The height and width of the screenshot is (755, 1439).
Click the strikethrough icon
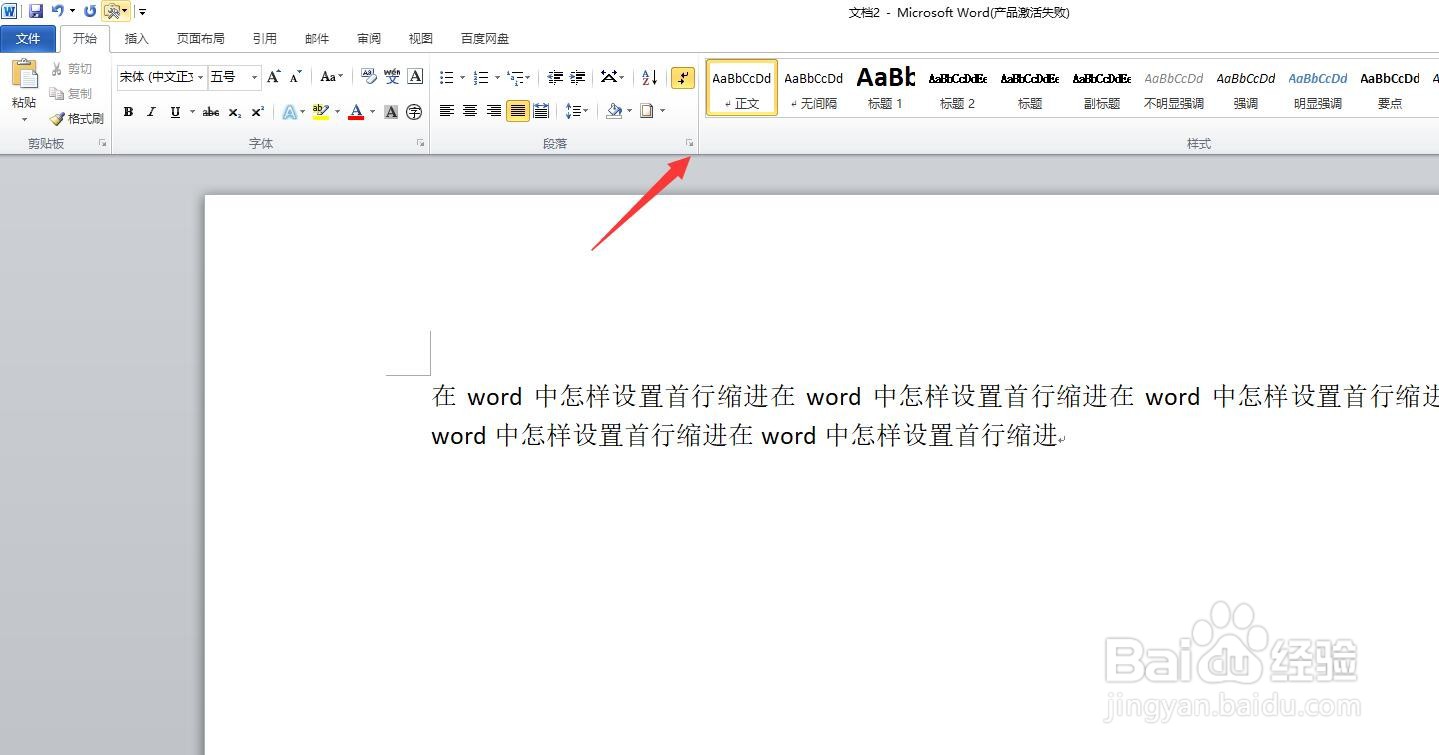[x=209, y=111]
